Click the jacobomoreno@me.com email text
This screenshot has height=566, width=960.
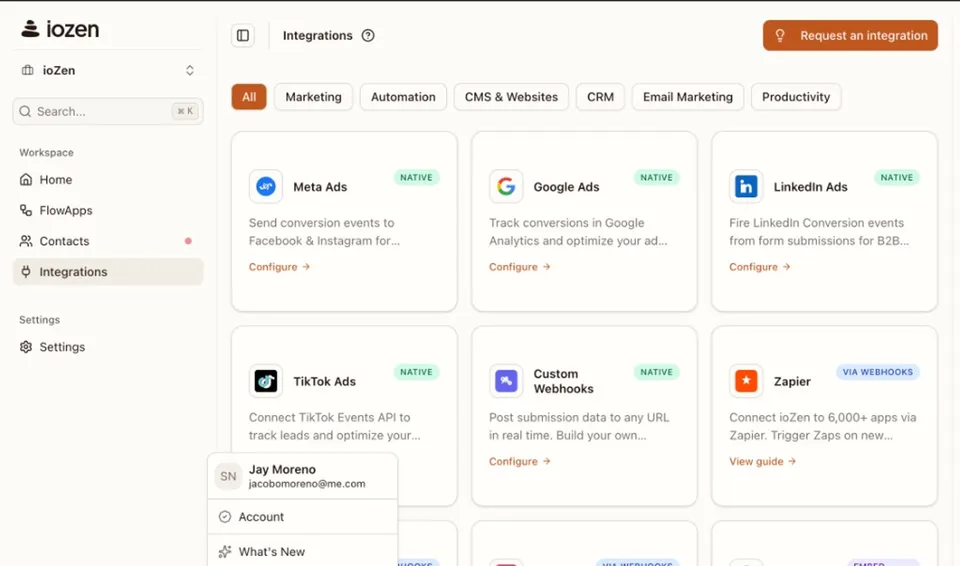click(307, 483)
